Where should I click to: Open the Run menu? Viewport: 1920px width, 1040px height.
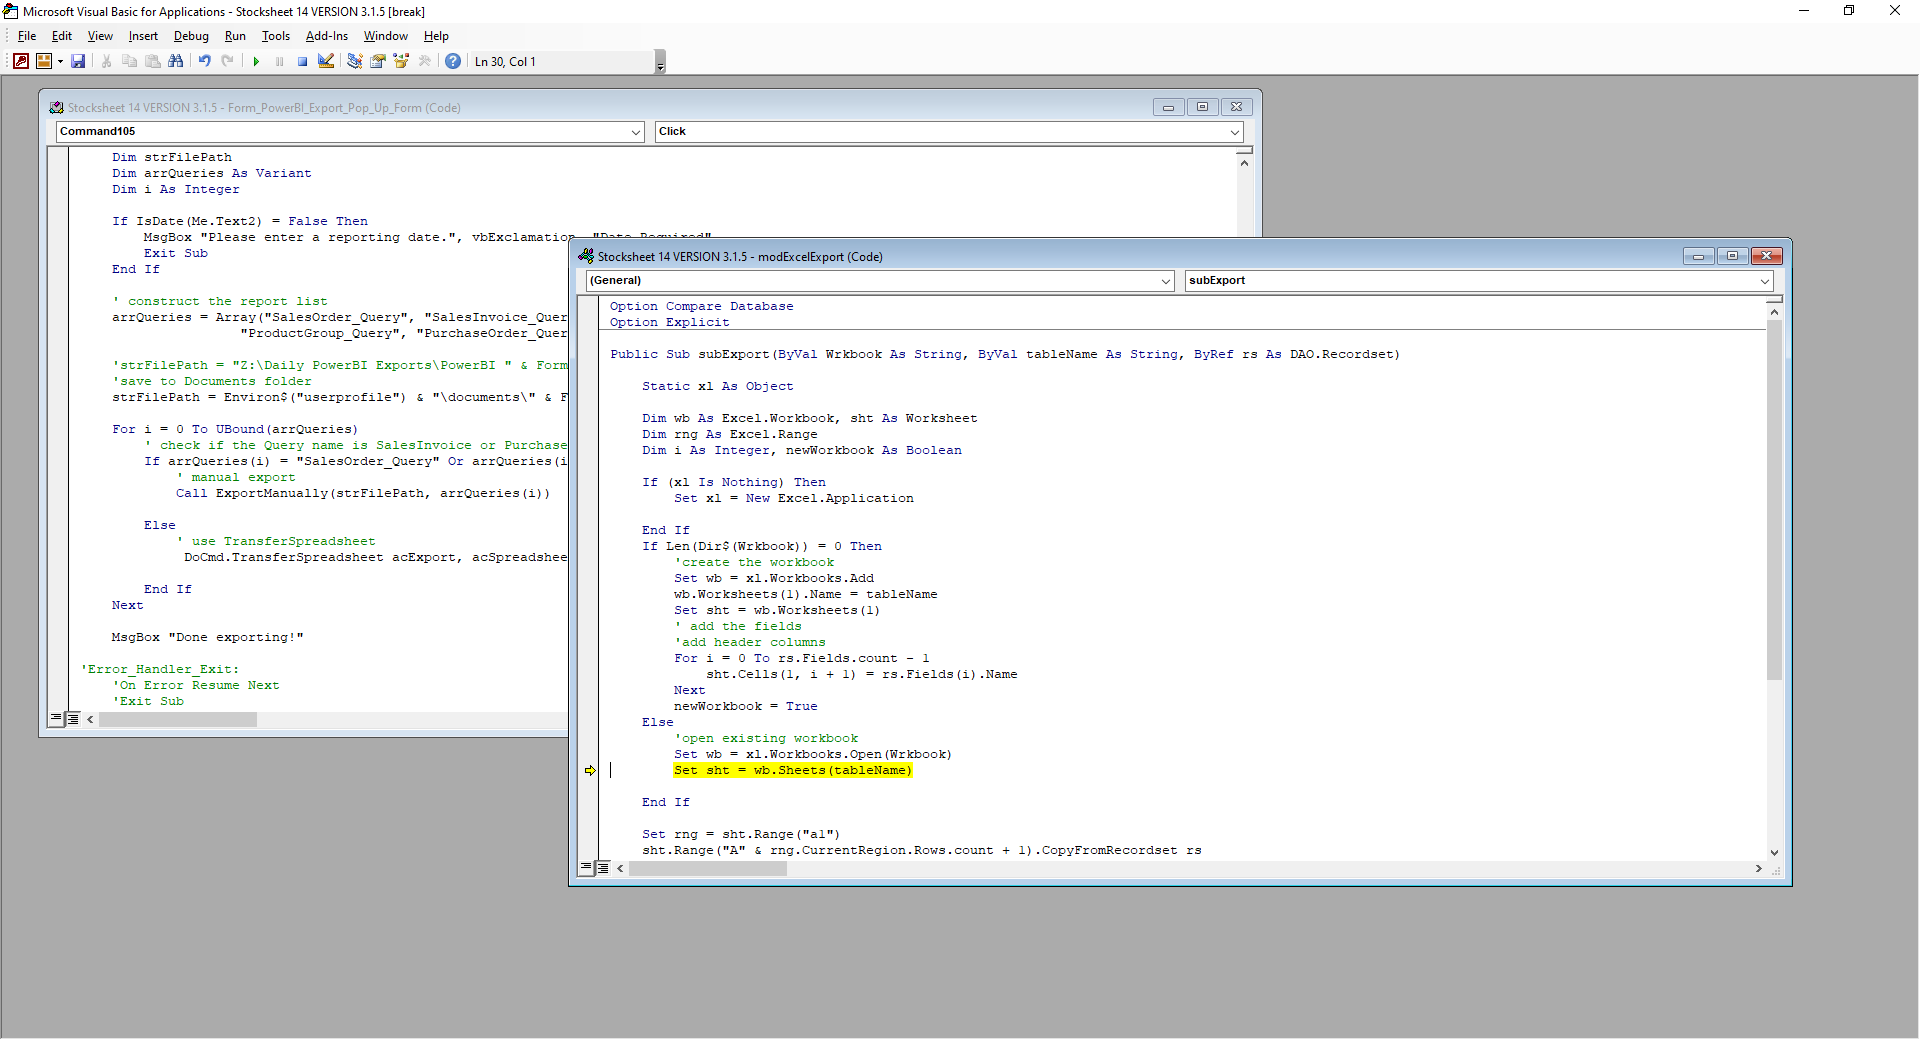click(x=235, y=36)
